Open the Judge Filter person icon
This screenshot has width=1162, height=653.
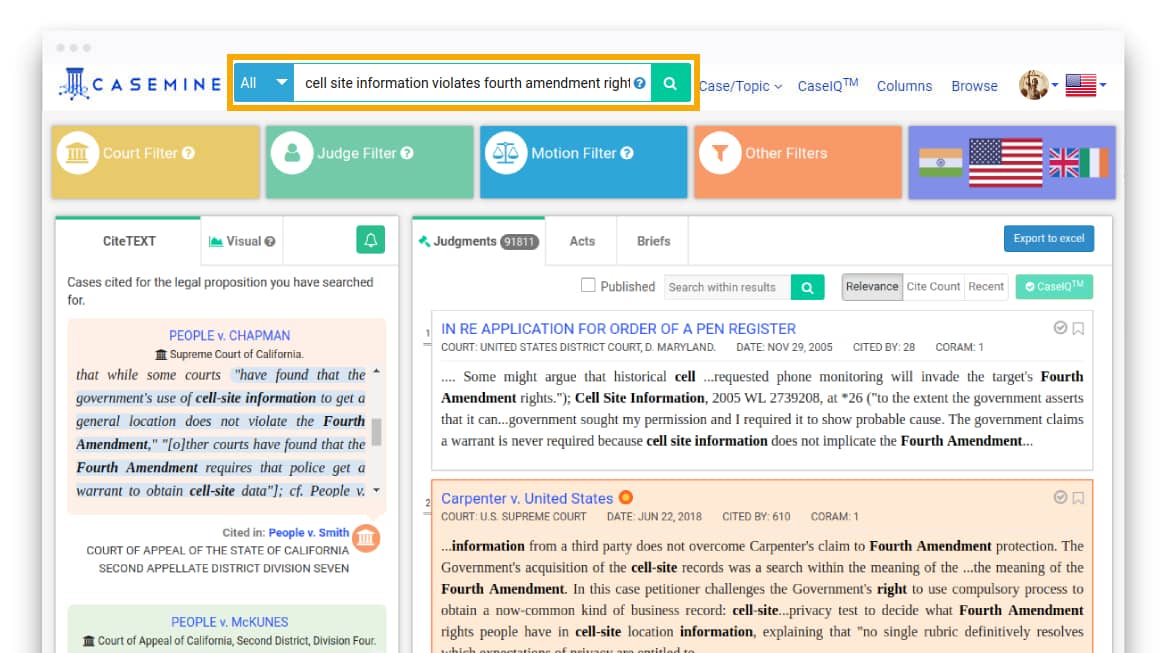tap(292, 153)
